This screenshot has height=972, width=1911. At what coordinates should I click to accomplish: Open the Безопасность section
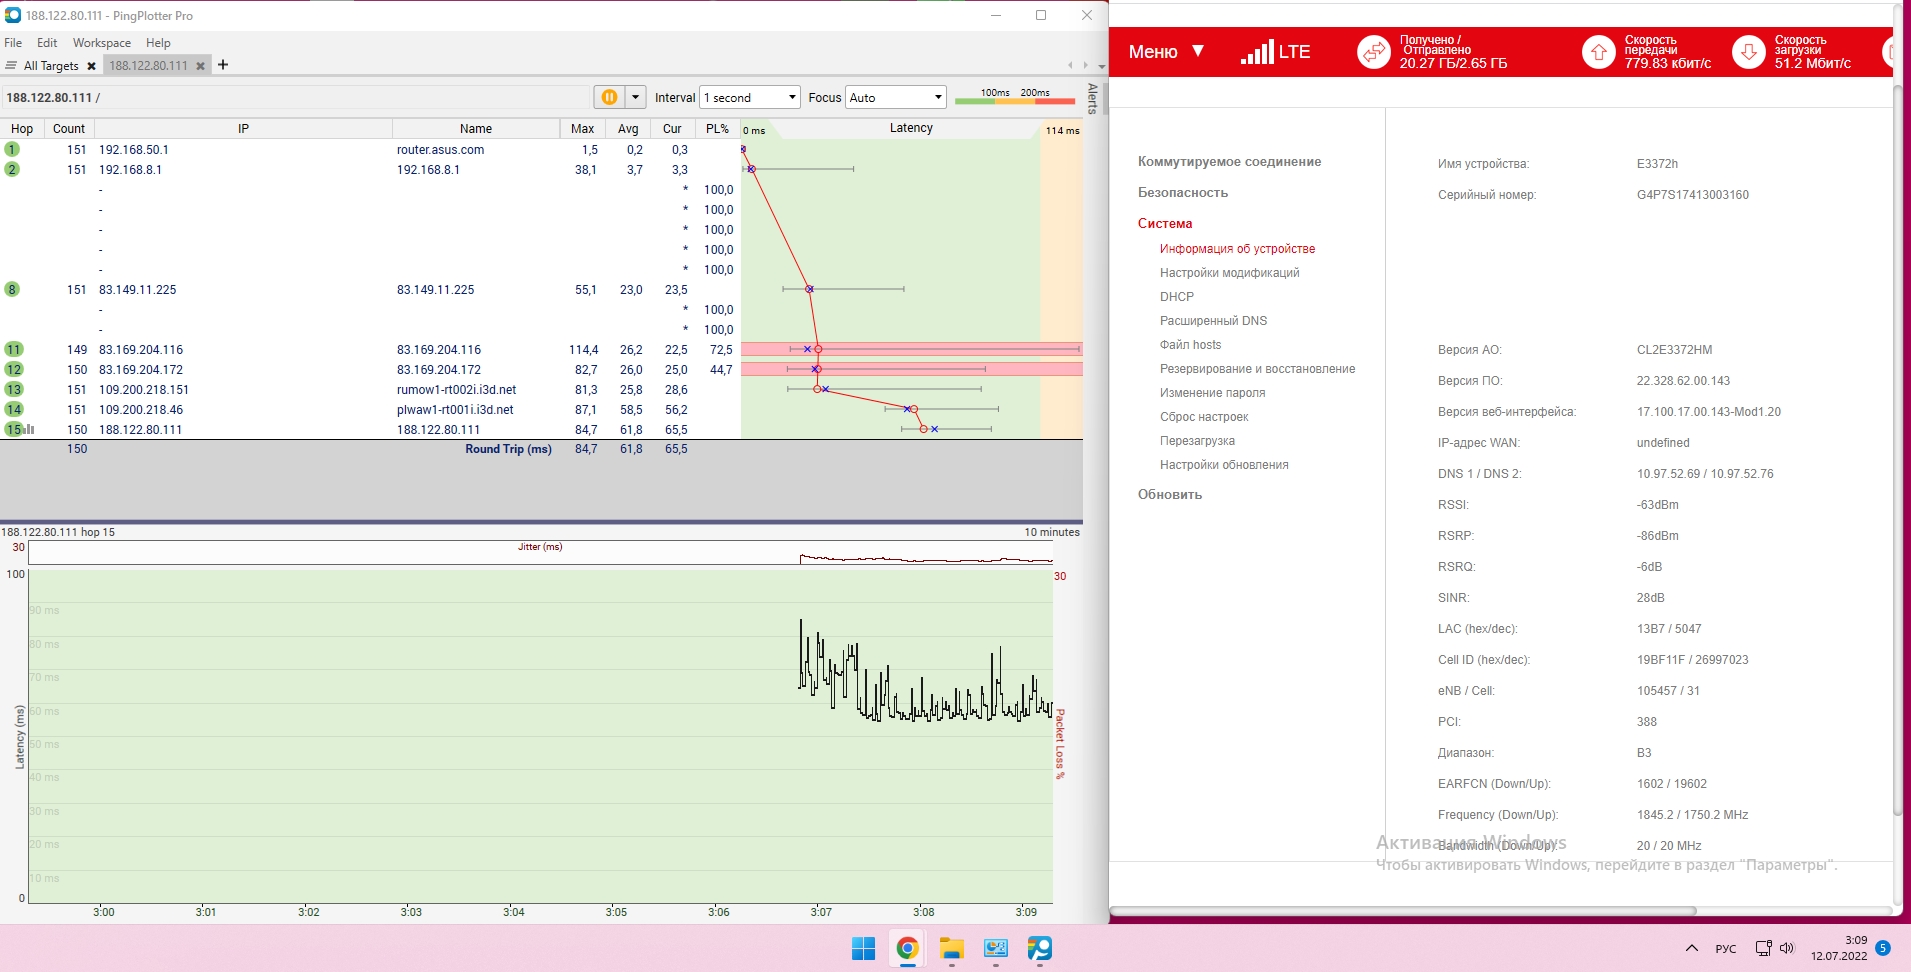[x=1182, y=193]
